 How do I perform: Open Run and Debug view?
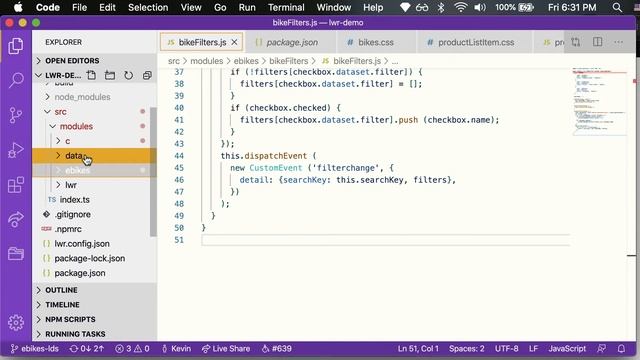tap(16, 150)
